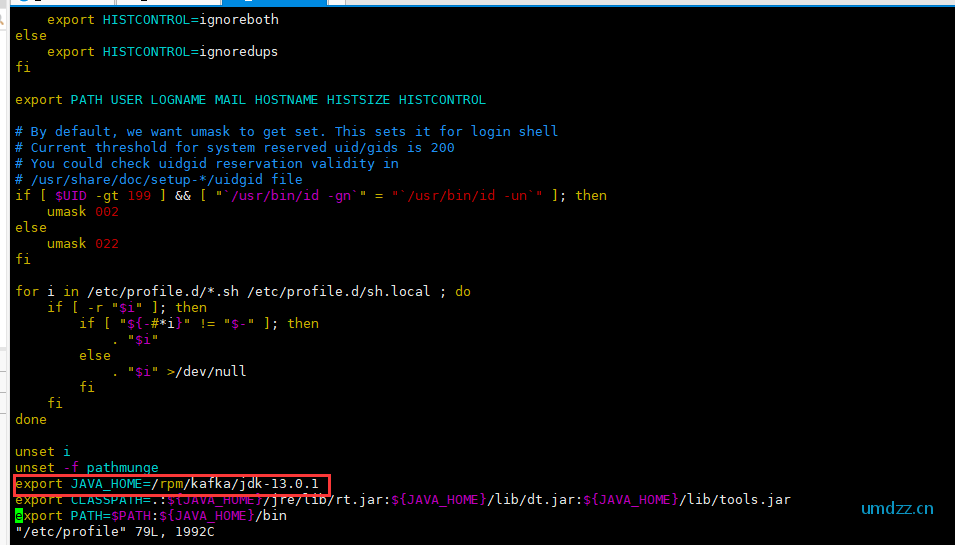Click the '. "$i" >/dev/null' line
This screenshot has height=545, width=955.
(x=179, y=371)
